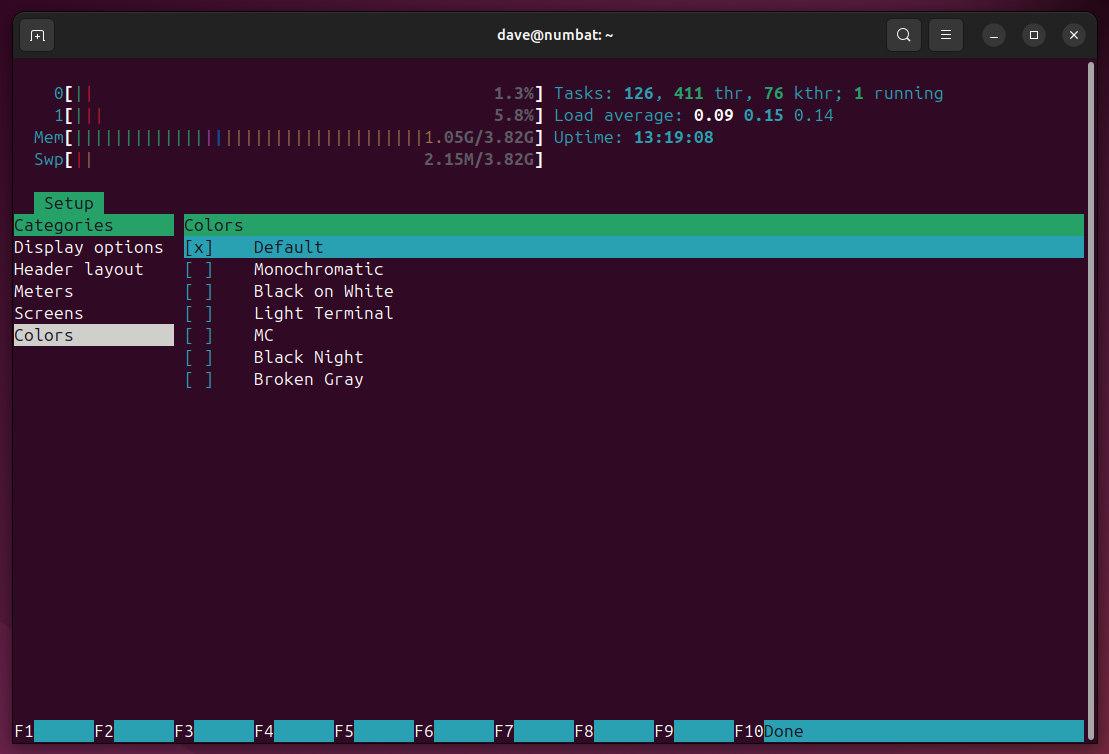Enable the Black Night color scheme
This screenshot has width=1109, height=754.
click(199, 357)
